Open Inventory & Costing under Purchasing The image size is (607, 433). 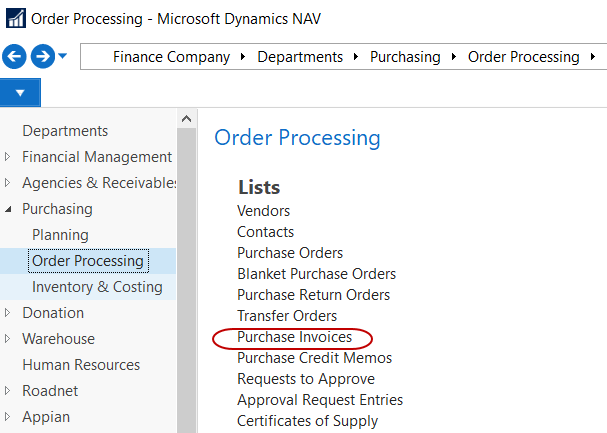coord(97,287)
